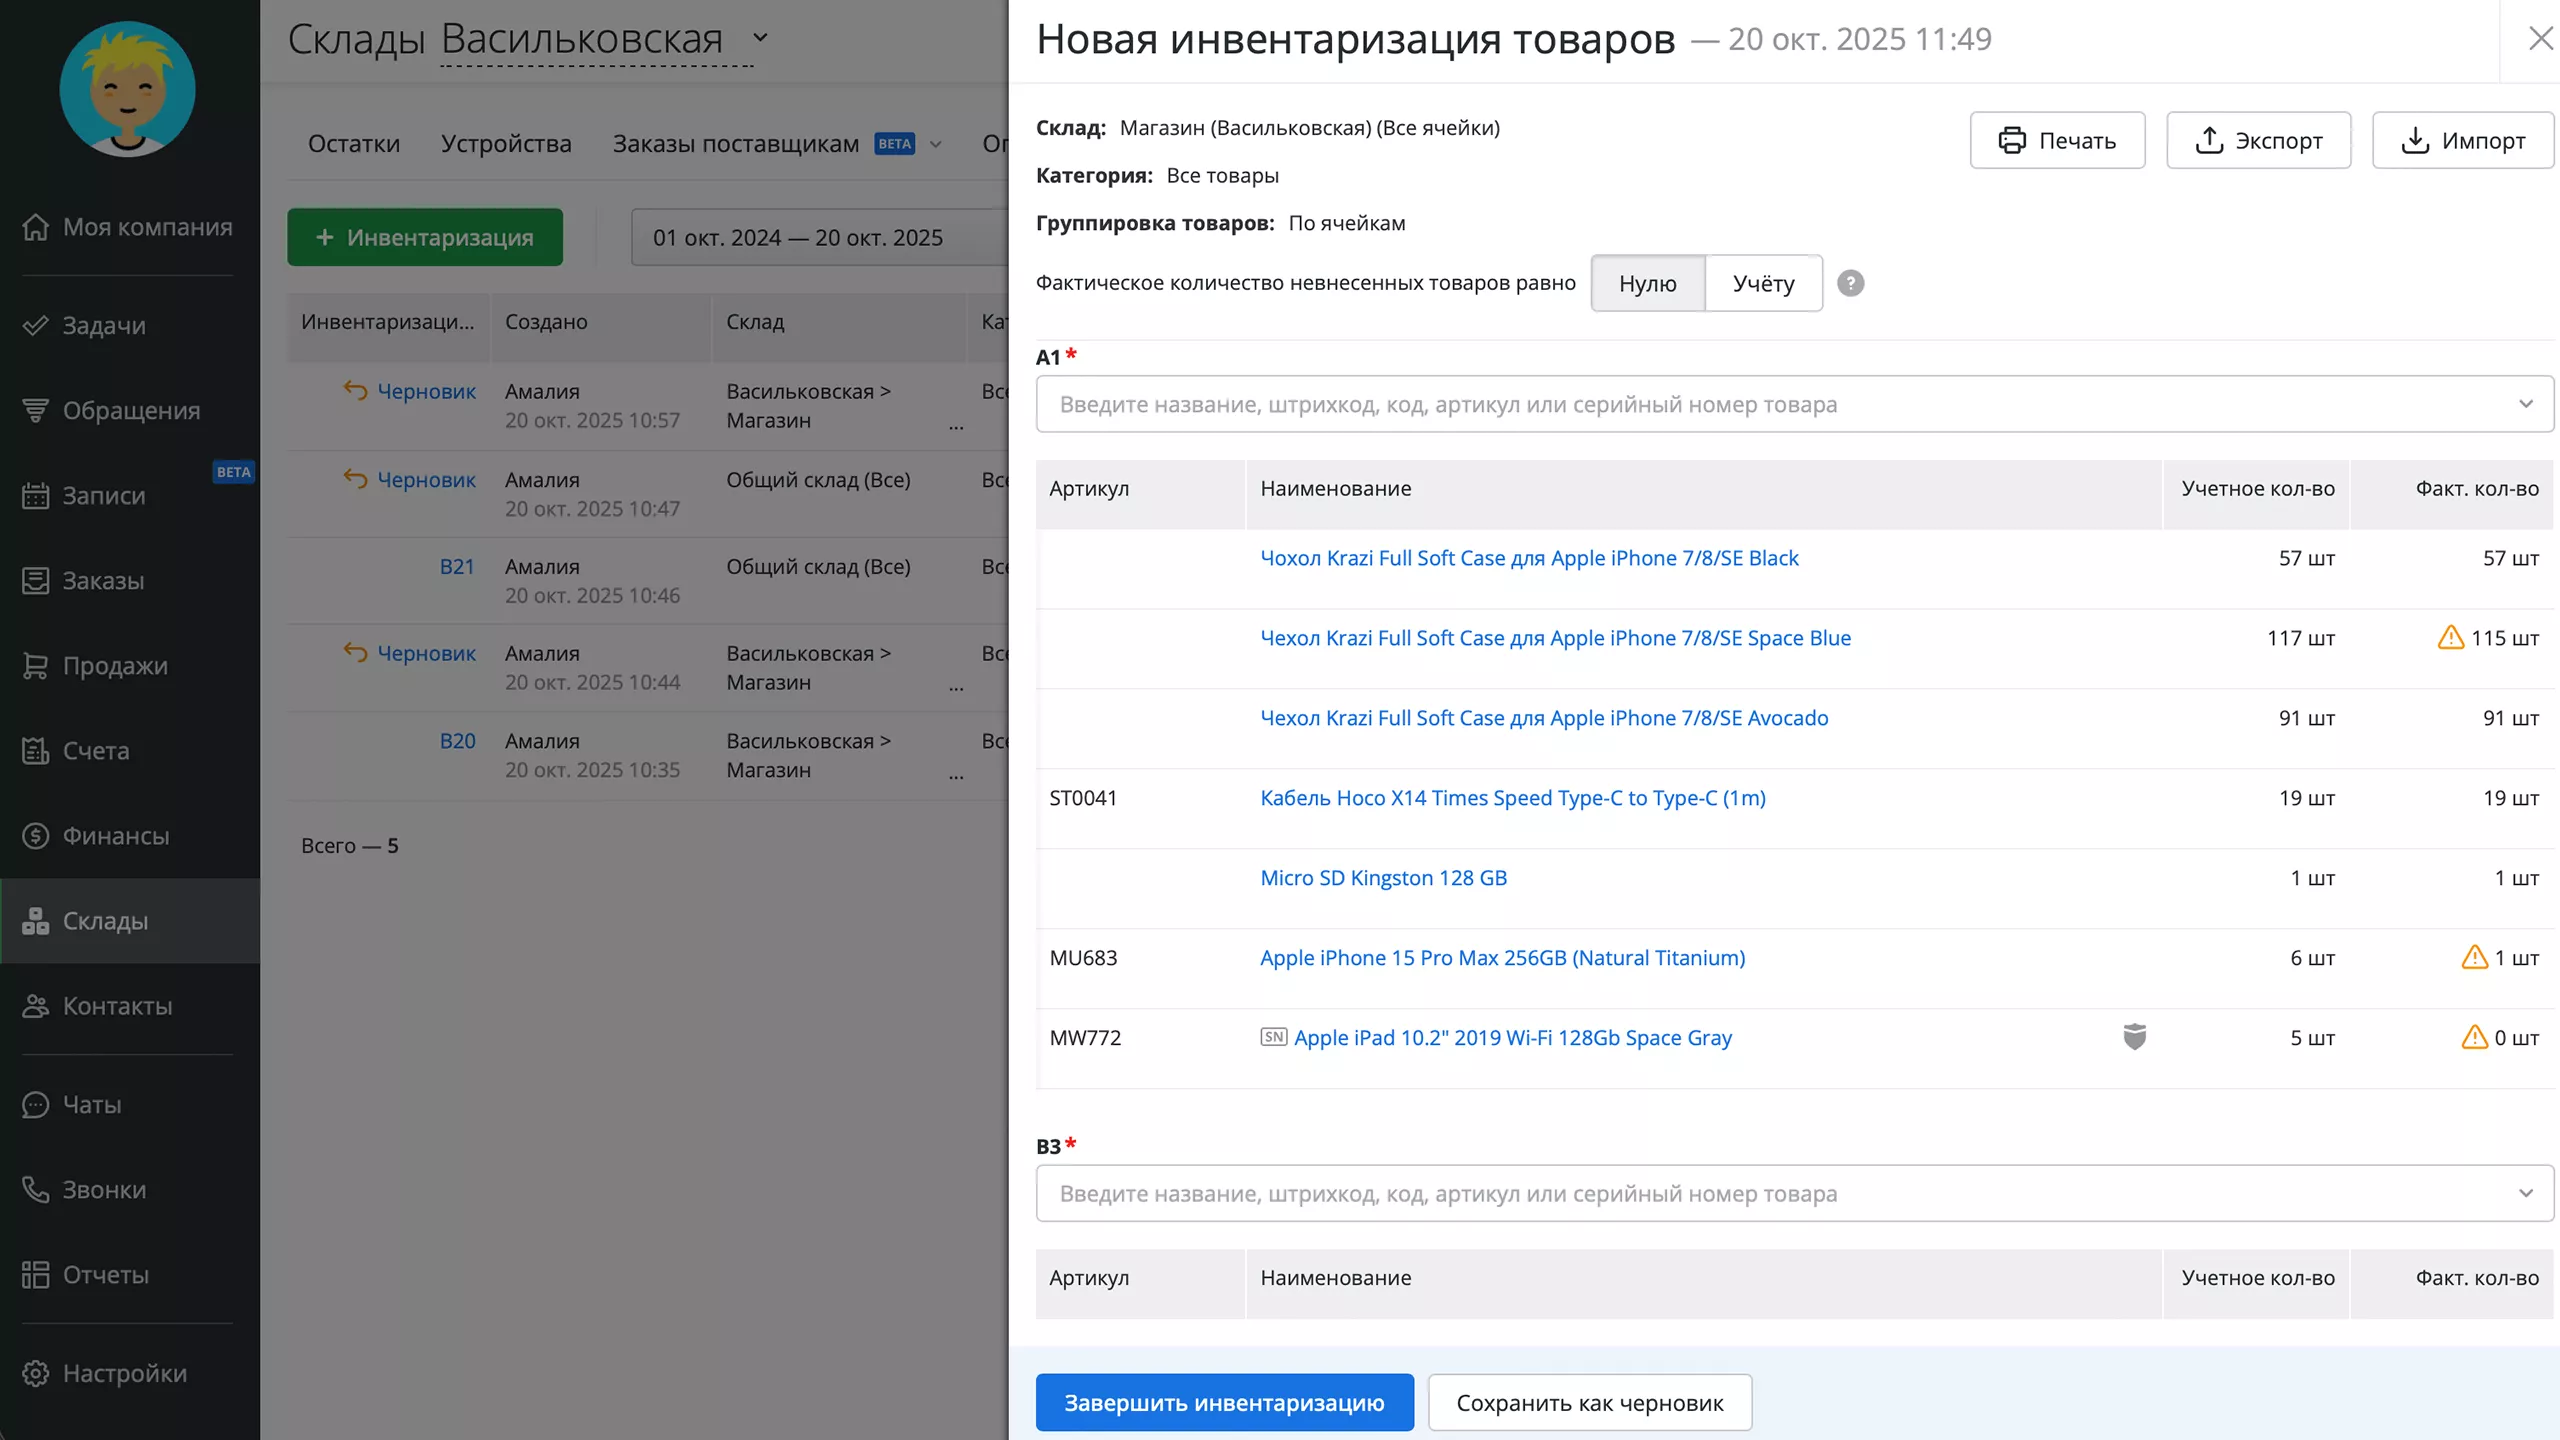Click the help question mark icon

[1850, 283]
